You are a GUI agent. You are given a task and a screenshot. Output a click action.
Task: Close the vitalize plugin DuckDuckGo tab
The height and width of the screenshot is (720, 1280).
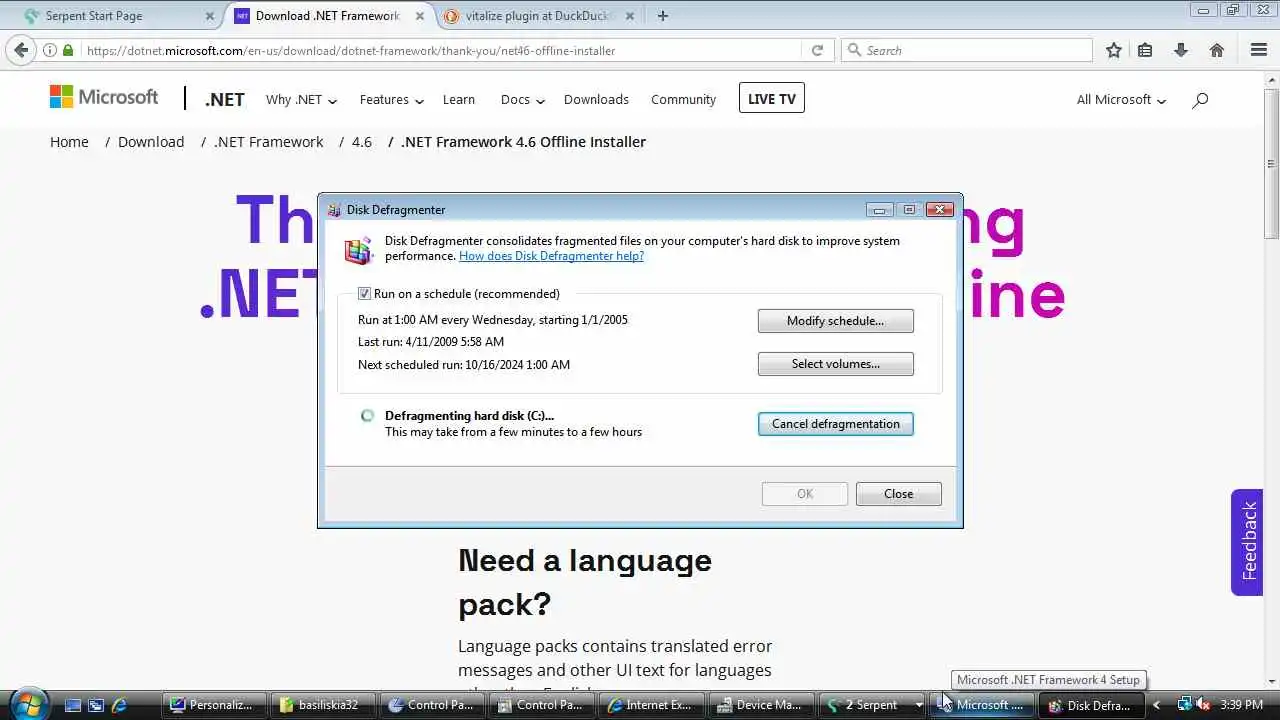coord(630,16)
